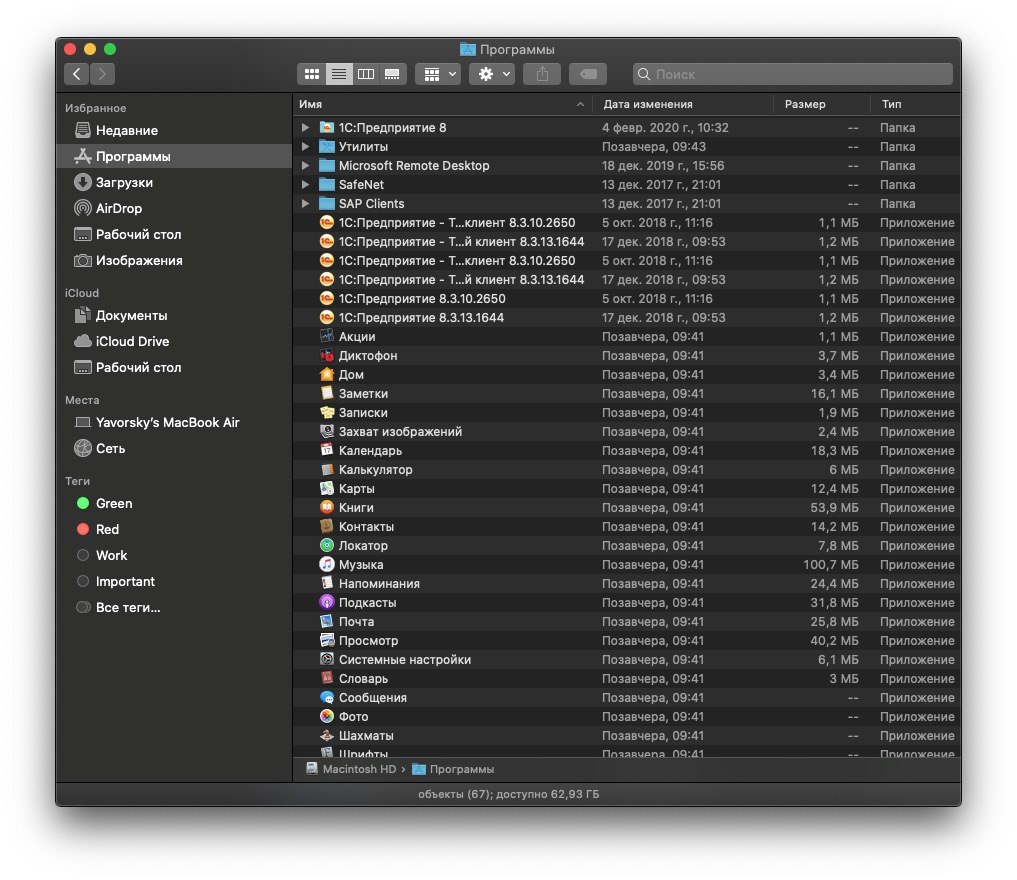Switch to column view
The image size is (1017, 880).
(366, 74)
